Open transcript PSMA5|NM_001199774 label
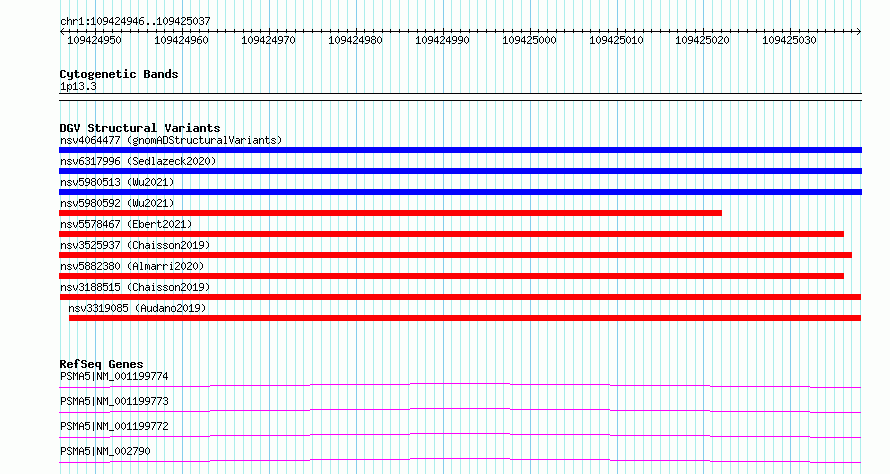This screenshot has width=890, height=474. point(114,376)
